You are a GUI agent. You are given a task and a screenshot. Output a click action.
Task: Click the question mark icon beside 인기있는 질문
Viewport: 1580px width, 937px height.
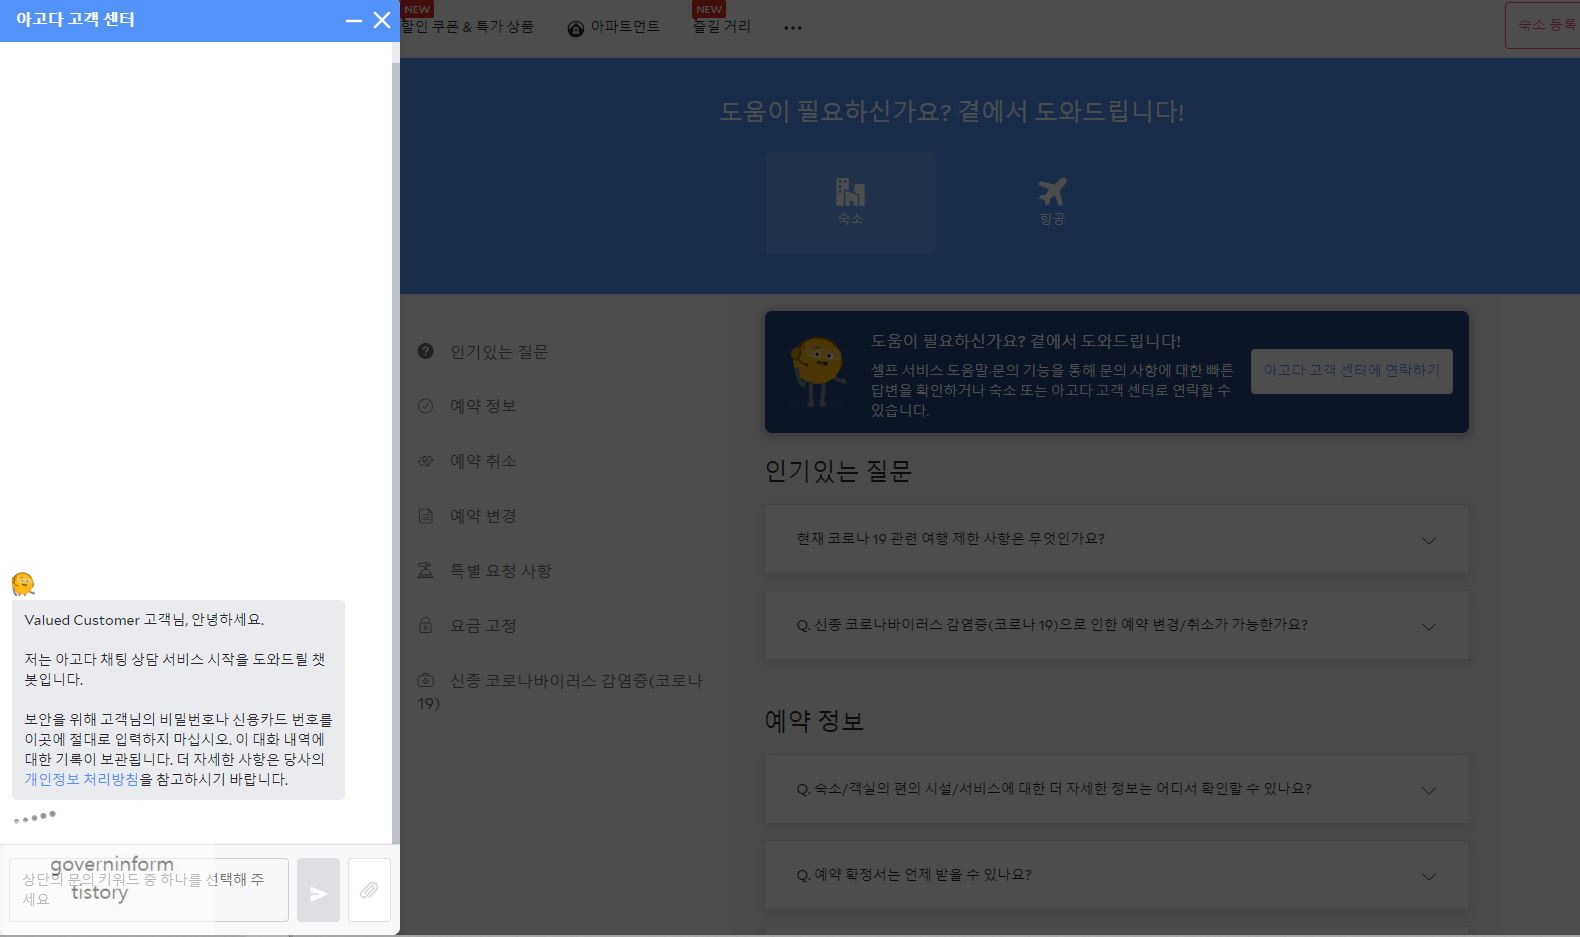[x=426, y=351]
